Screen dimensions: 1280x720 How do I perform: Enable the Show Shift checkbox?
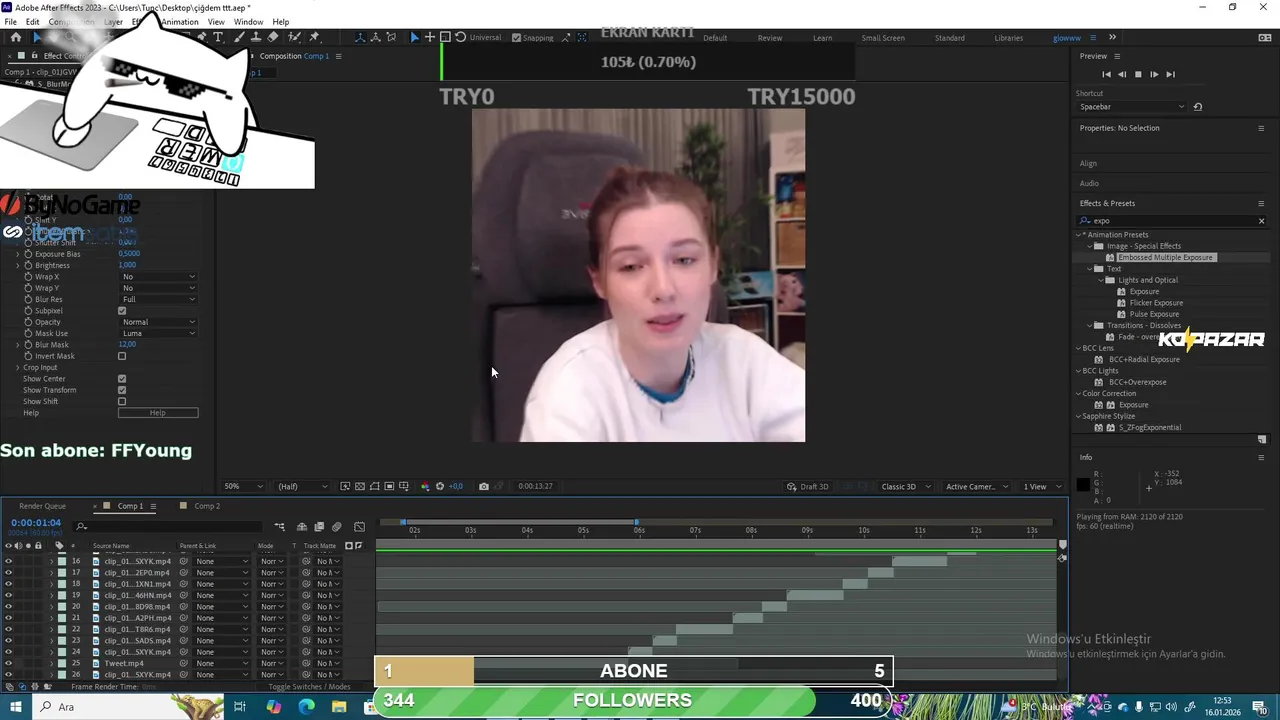(x=122, y=401)
